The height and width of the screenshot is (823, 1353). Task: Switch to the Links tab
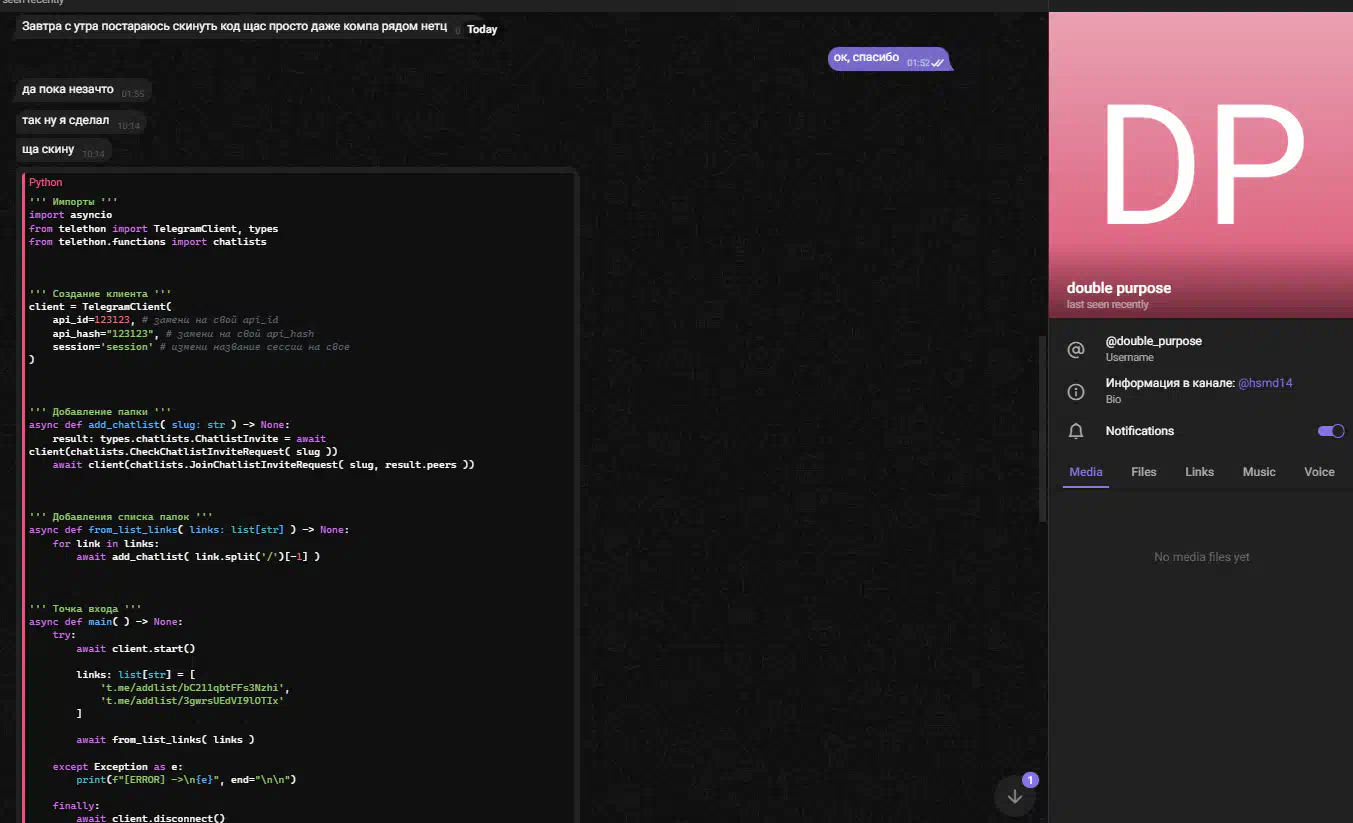pyautogui.click(x=1200, y=472)
